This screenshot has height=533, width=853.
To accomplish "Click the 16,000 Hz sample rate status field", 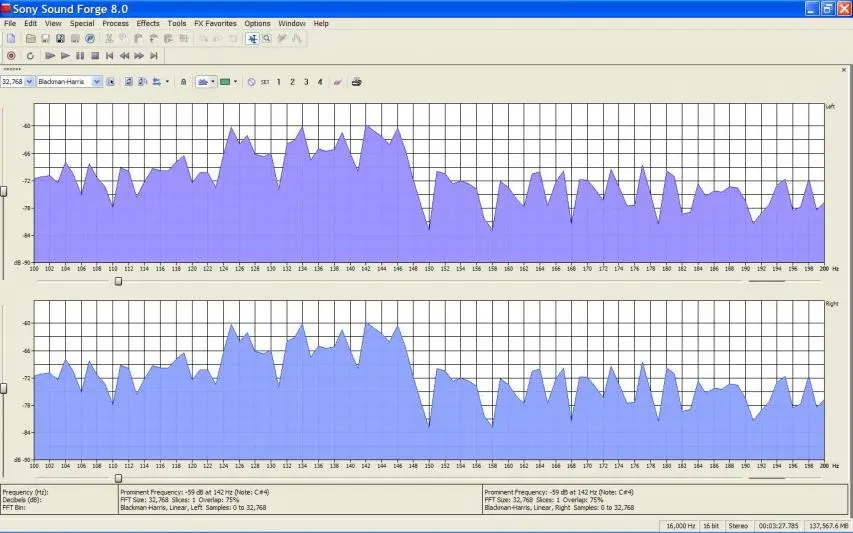I will [x=681, y=526].
